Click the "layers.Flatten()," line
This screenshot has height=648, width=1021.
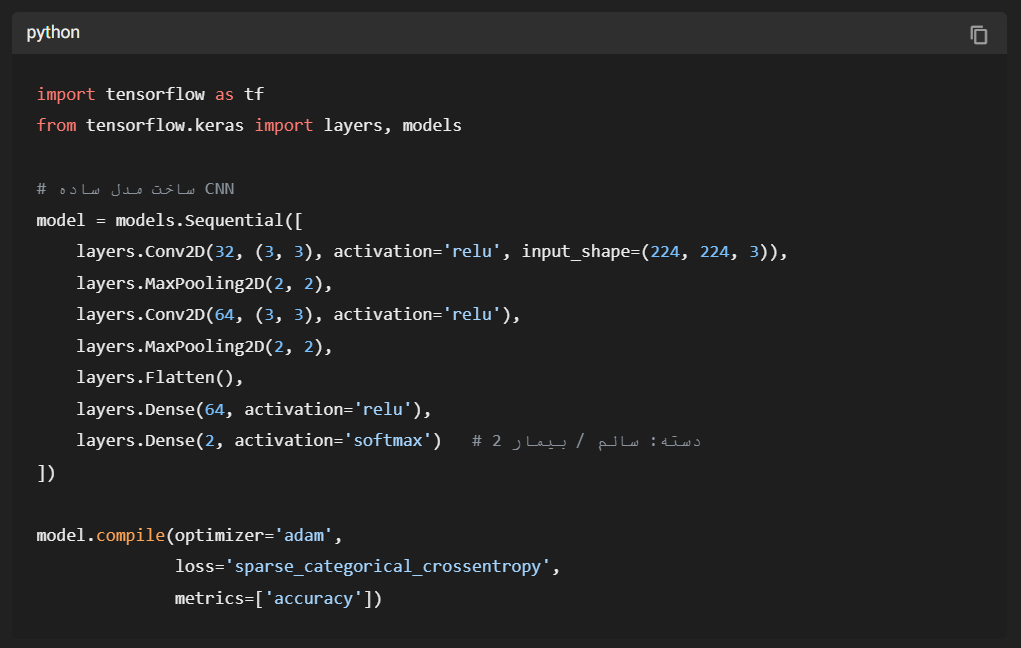(160, 378)
